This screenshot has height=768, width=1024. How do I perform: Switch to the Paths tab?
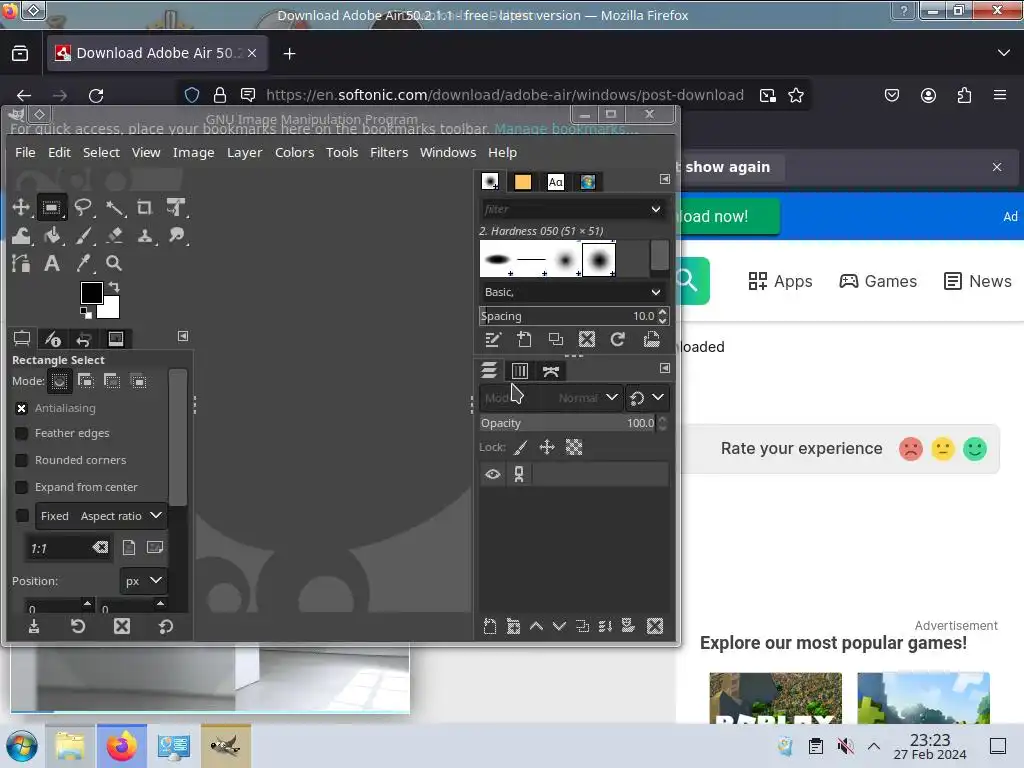point(551,371)
